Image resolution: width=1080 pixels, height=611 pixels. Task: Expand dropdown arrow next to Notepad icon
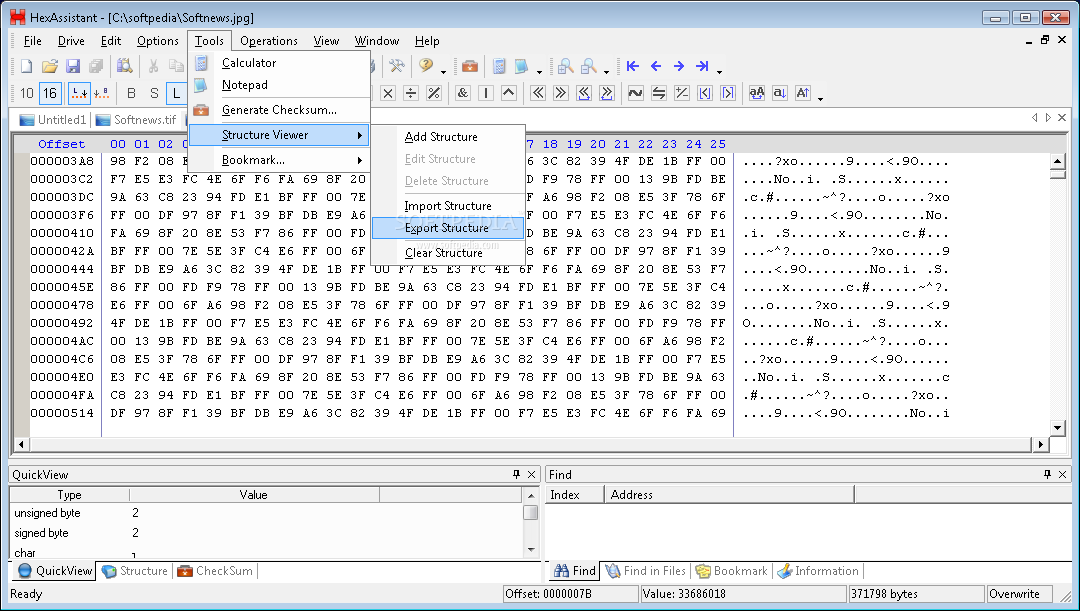pyautogui.click(x=539, y=72)
